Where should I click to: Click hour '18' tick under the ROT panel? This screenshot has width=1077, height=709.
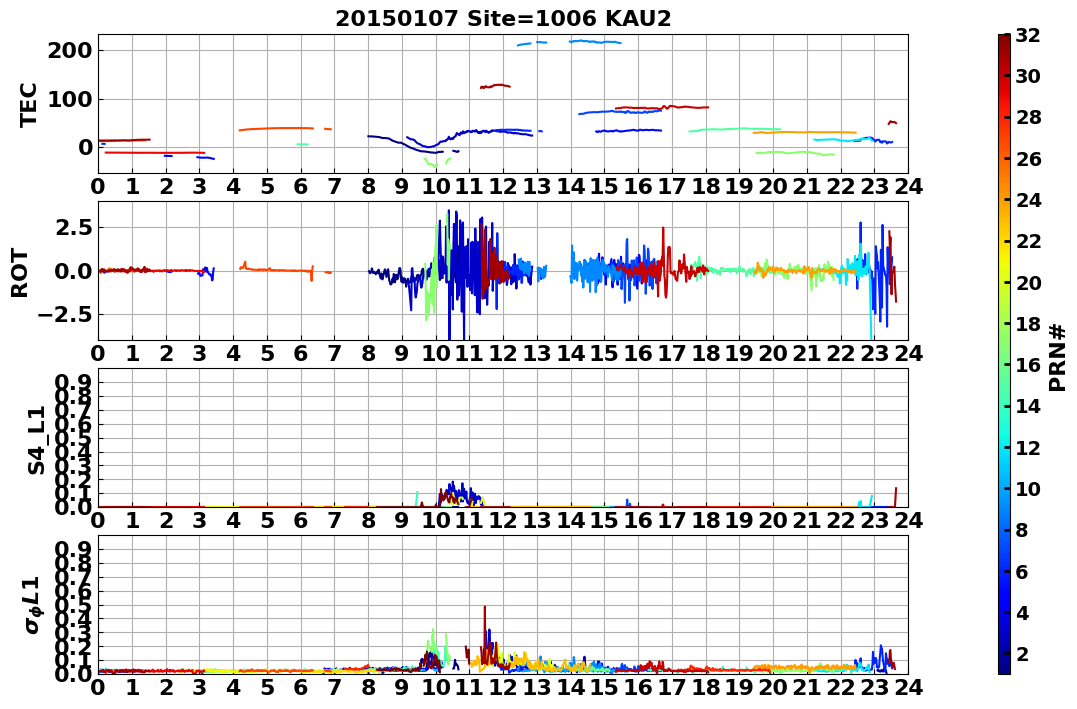coord(706,353)
